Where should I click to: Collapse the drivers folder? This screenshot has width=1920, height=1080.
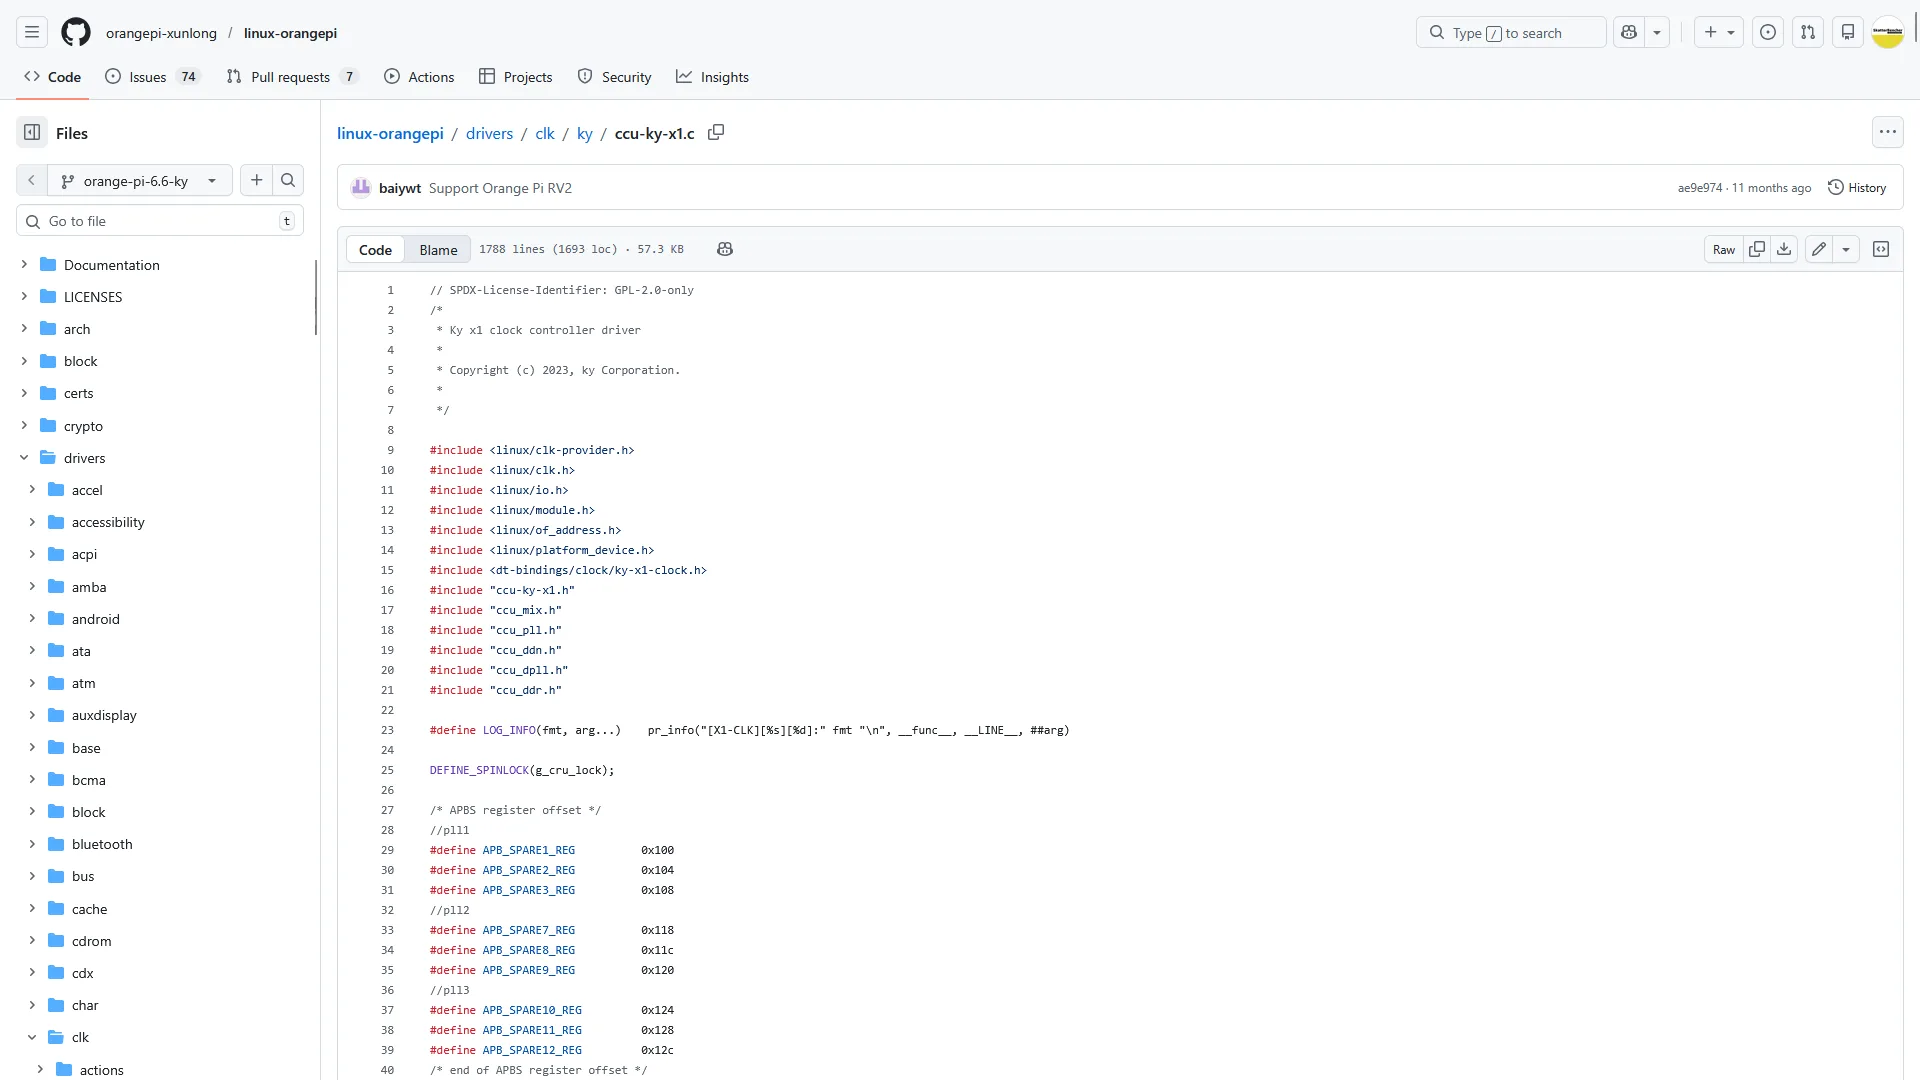pos(24,458)
